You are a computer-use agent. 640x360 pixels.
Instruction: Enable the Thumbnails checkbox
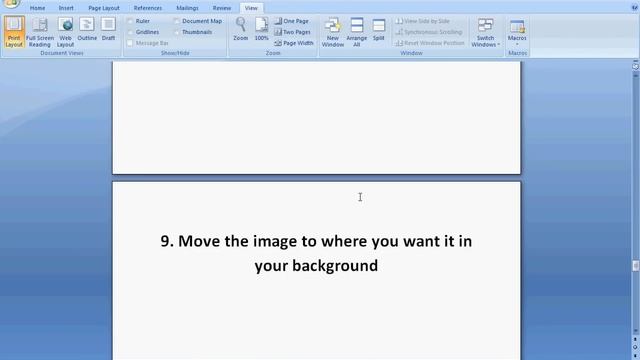(x=177, y=32)
